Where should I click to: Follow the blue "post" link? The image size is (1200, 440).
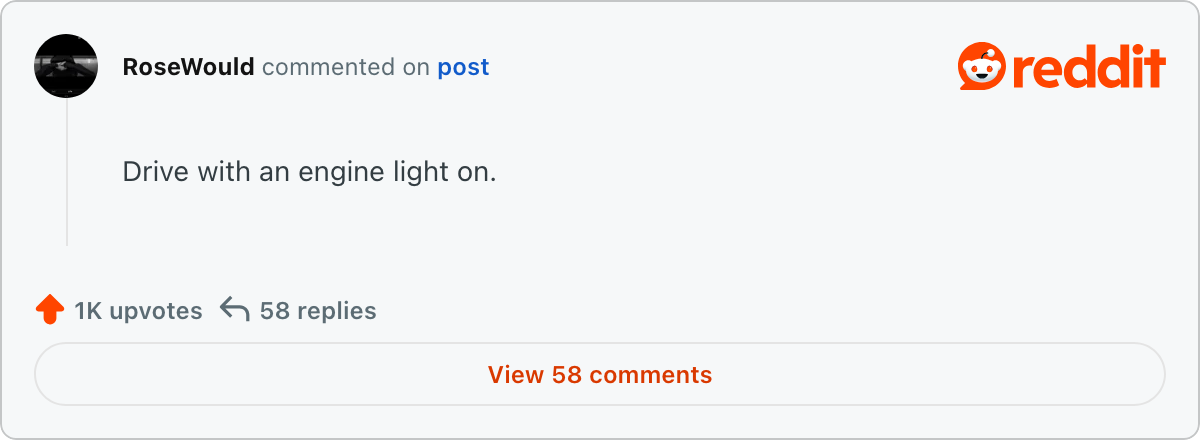point(463,68)
